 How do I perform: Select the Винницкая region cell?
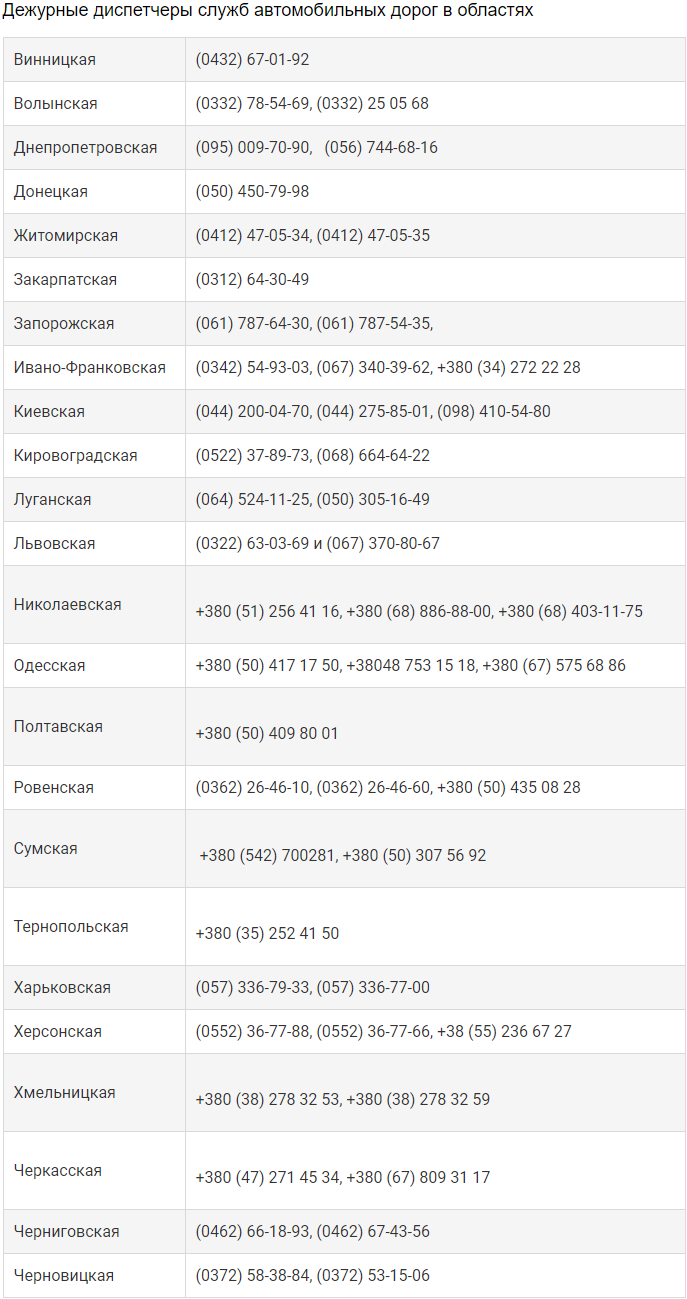tap(55, 60)
